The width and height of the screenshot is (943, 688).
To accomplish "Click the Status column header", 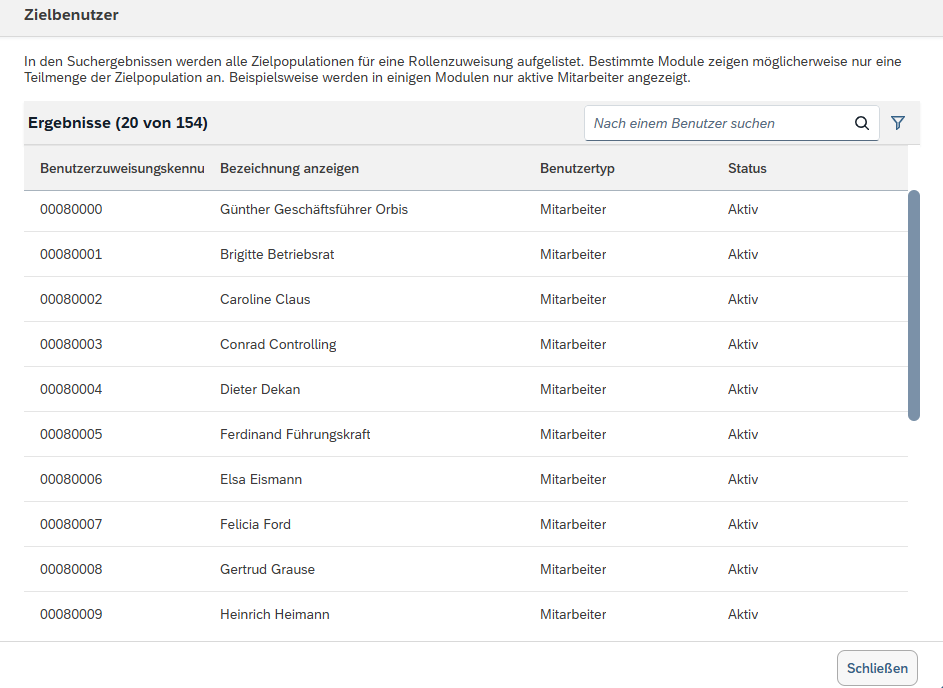I will pyautogui.click(x=747, y=168).
